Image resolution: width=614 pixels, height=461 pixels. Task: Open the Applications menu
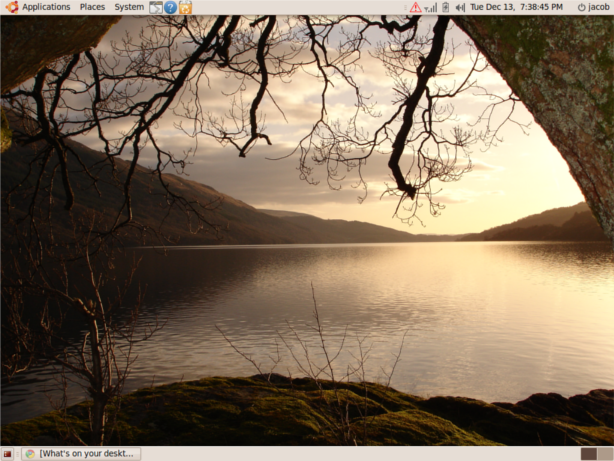coord(46,7)
